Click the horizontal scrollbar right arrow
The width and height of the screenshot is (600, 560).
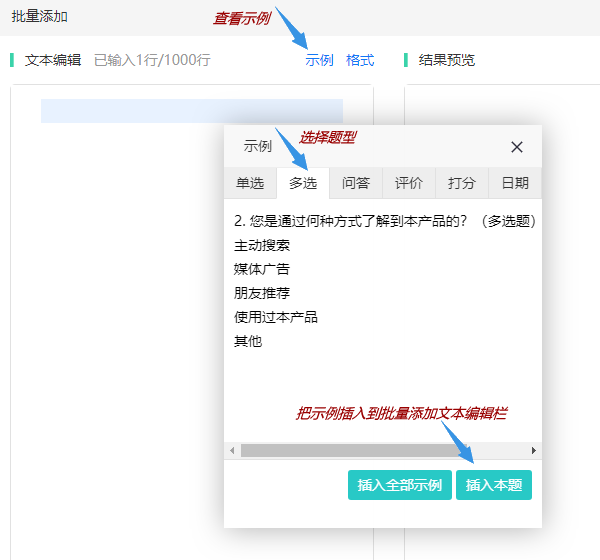tap(534, 451)
